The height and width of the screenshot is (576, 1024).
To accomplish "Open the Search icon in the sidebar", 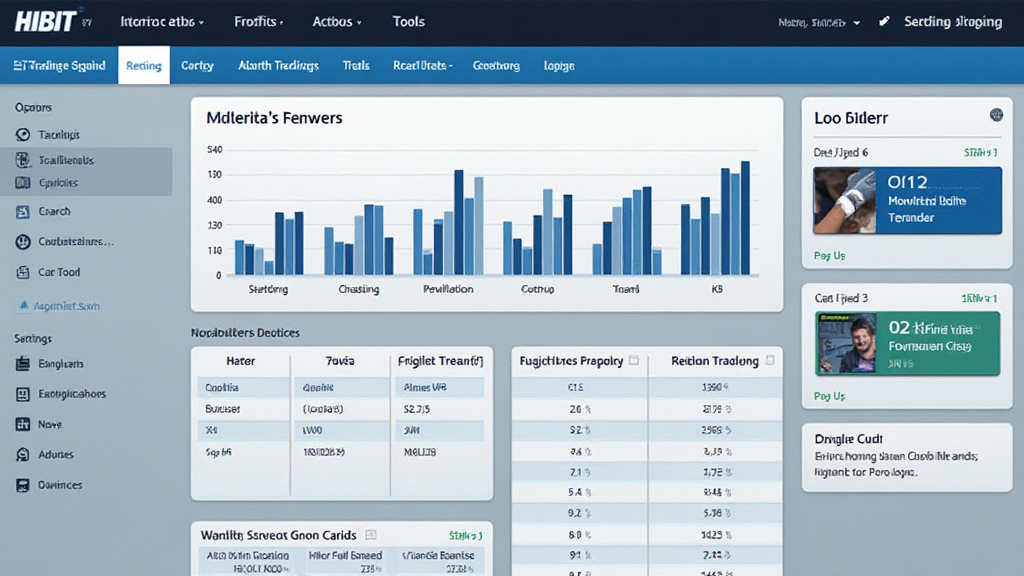I will 23,211.
